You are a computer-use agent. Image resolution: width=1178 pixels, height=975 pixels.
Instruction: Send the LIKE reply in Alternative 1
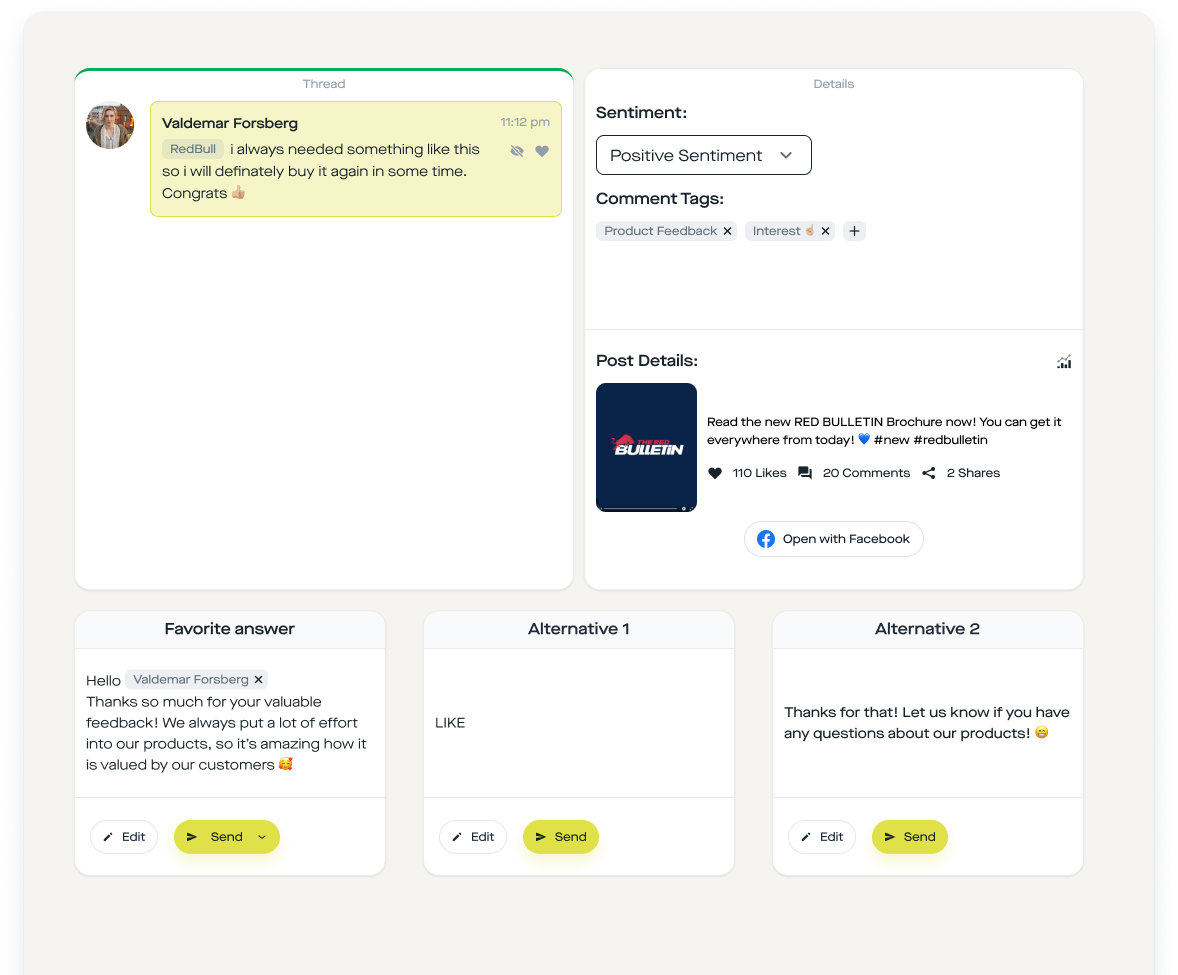click(x=561, y=836)
